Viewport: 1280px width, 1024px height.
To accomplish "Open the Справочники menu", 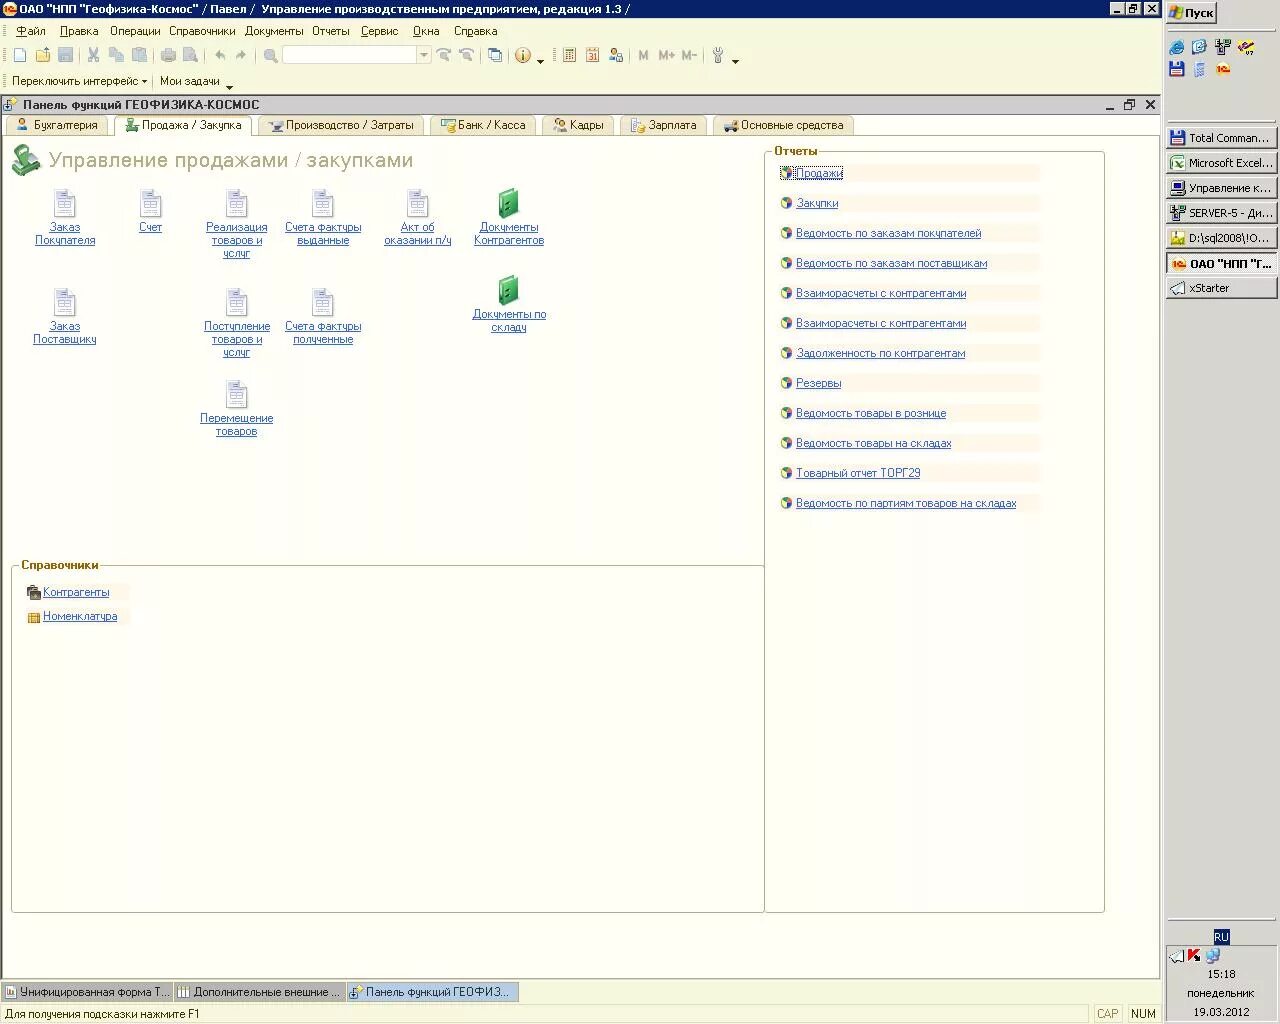I will click(x=202, y=31).
